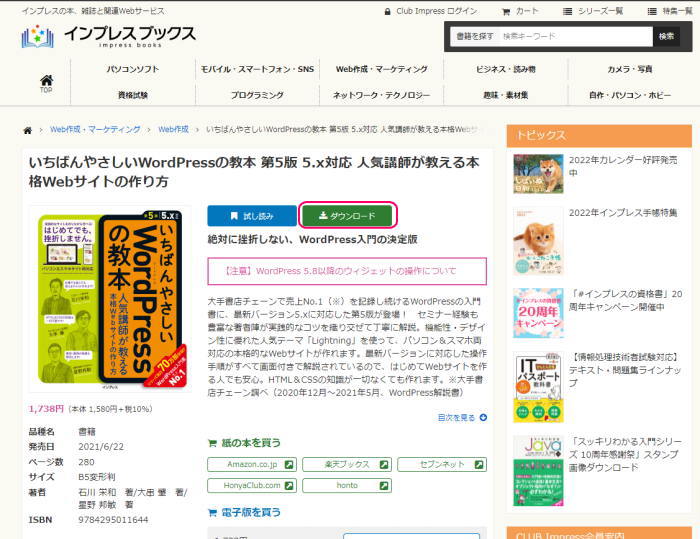Screen dimensions: 700x539
Task: Open the ビジネス・読み物 category
Action: pyautogui.click(x=506, y=69)
